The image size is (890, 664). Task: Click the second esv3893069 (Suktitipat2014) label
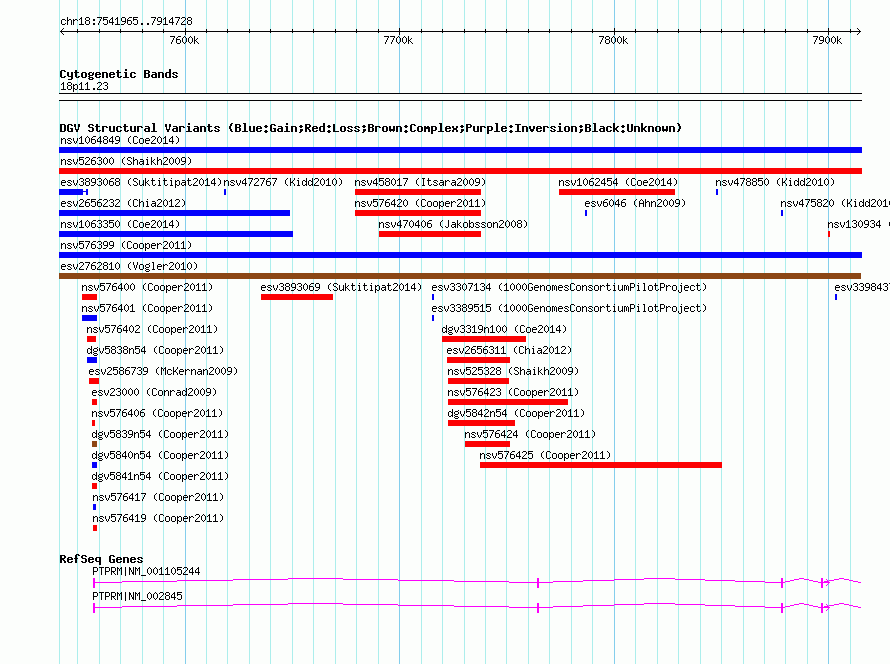pos(341,287)
